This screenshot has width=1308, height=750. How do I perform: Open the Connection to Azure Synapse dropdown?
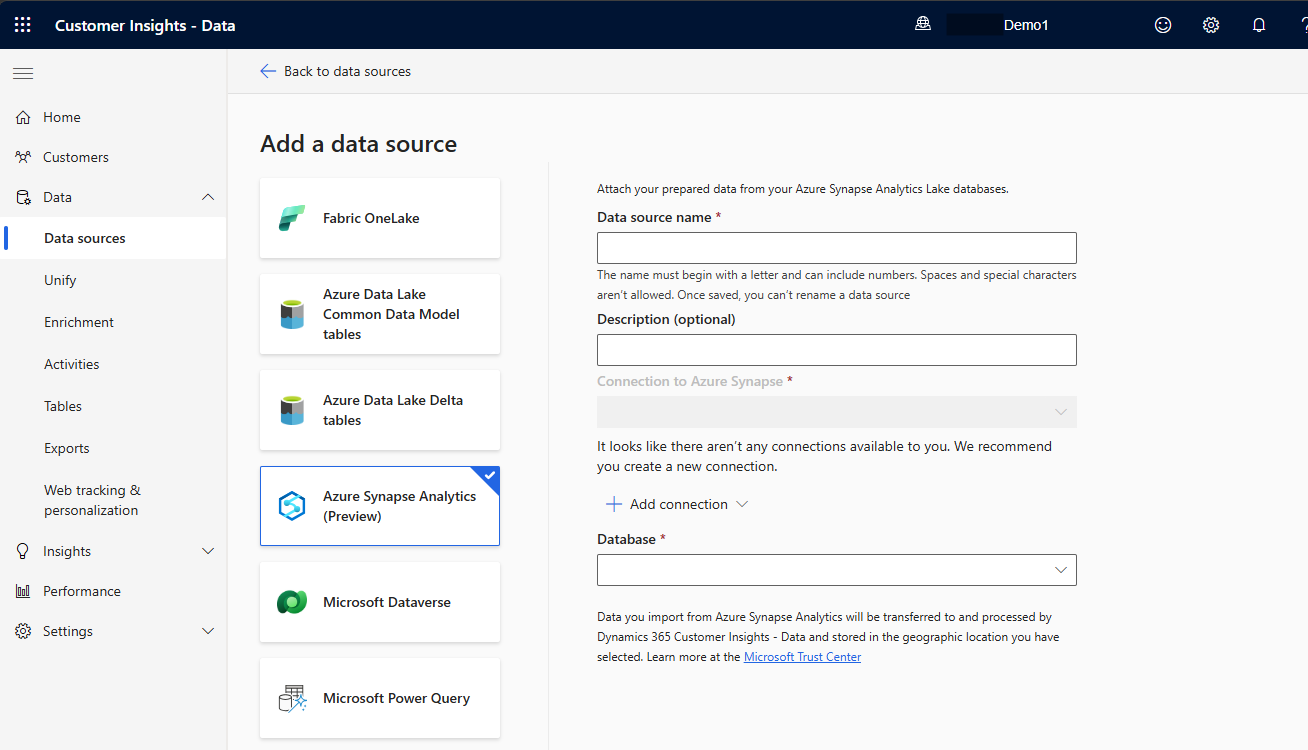837,412
